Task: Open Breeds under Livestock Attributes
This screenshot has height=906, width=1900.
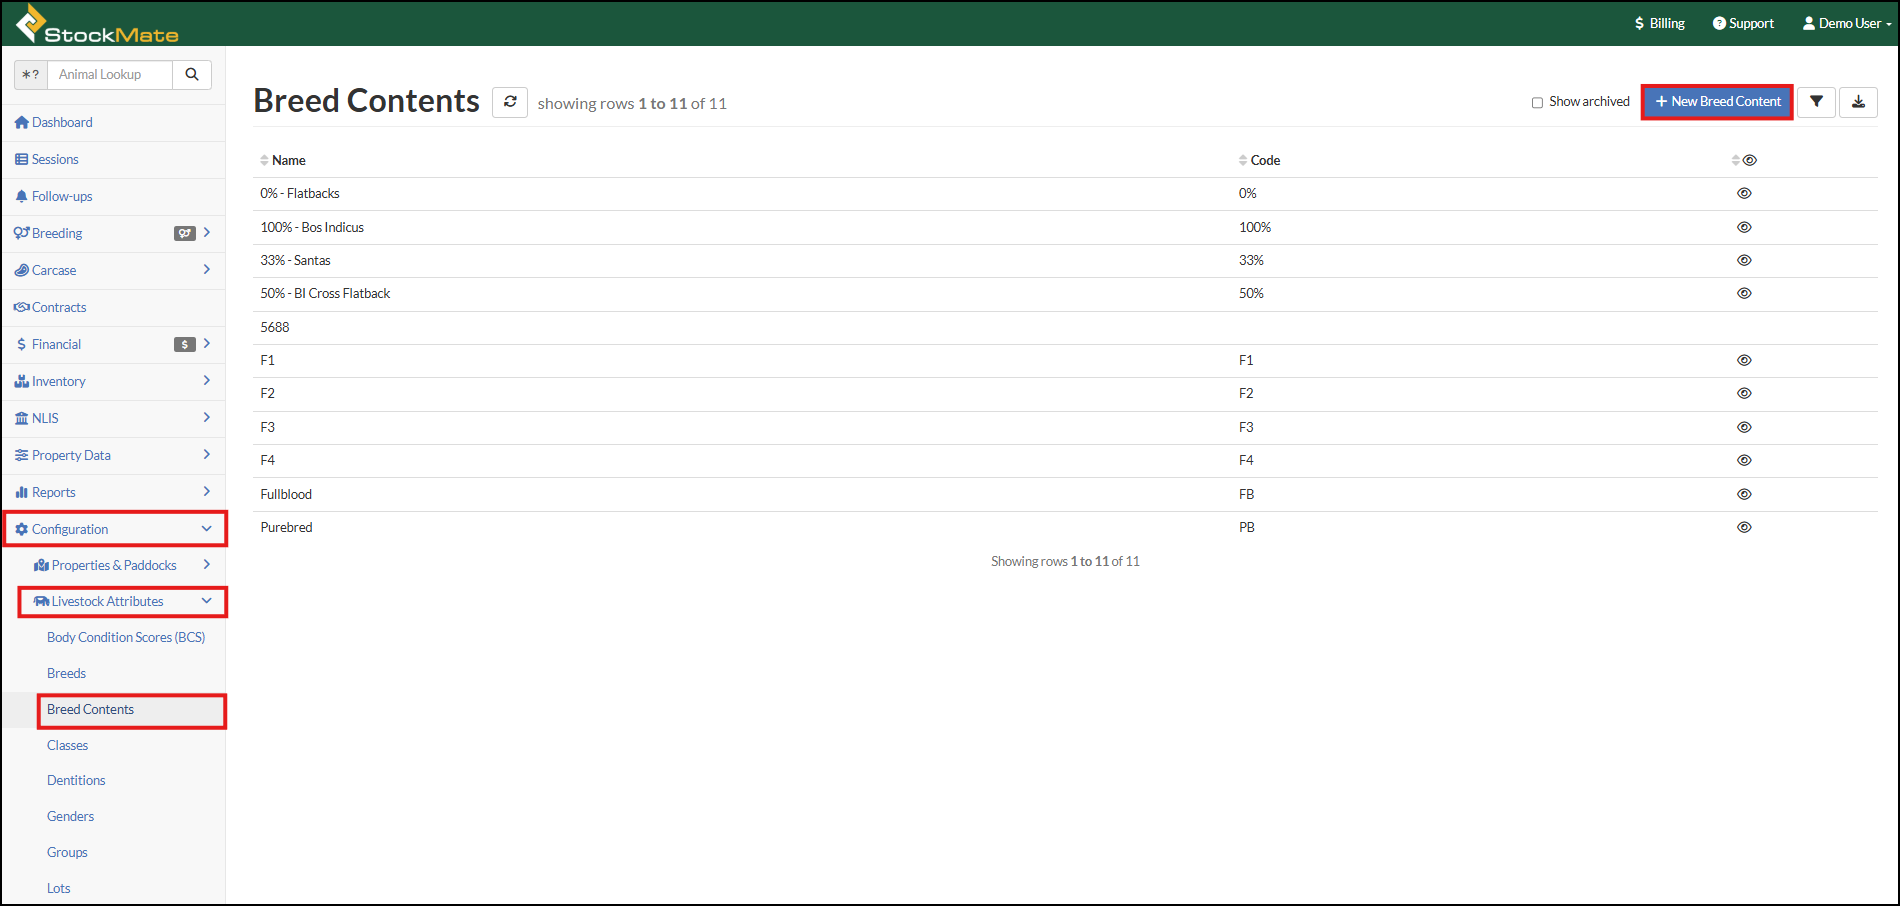Action: click(66, 673)
